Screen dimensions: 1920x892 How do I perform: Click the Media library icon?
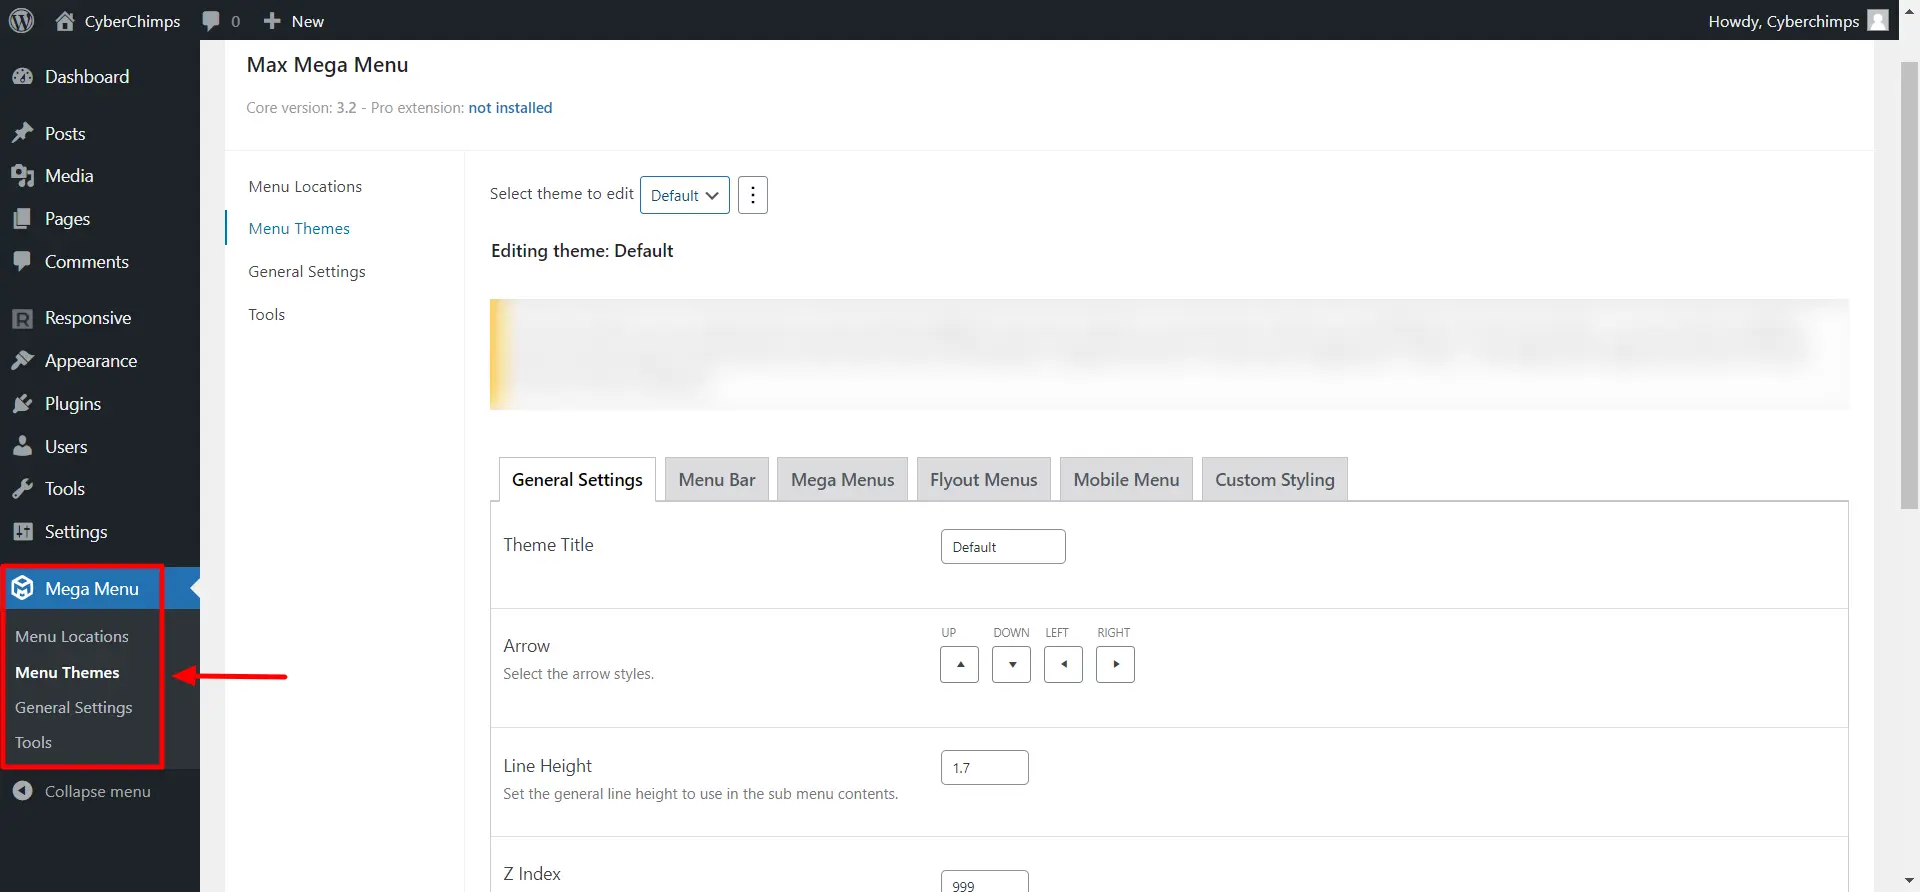pos(22,176)
